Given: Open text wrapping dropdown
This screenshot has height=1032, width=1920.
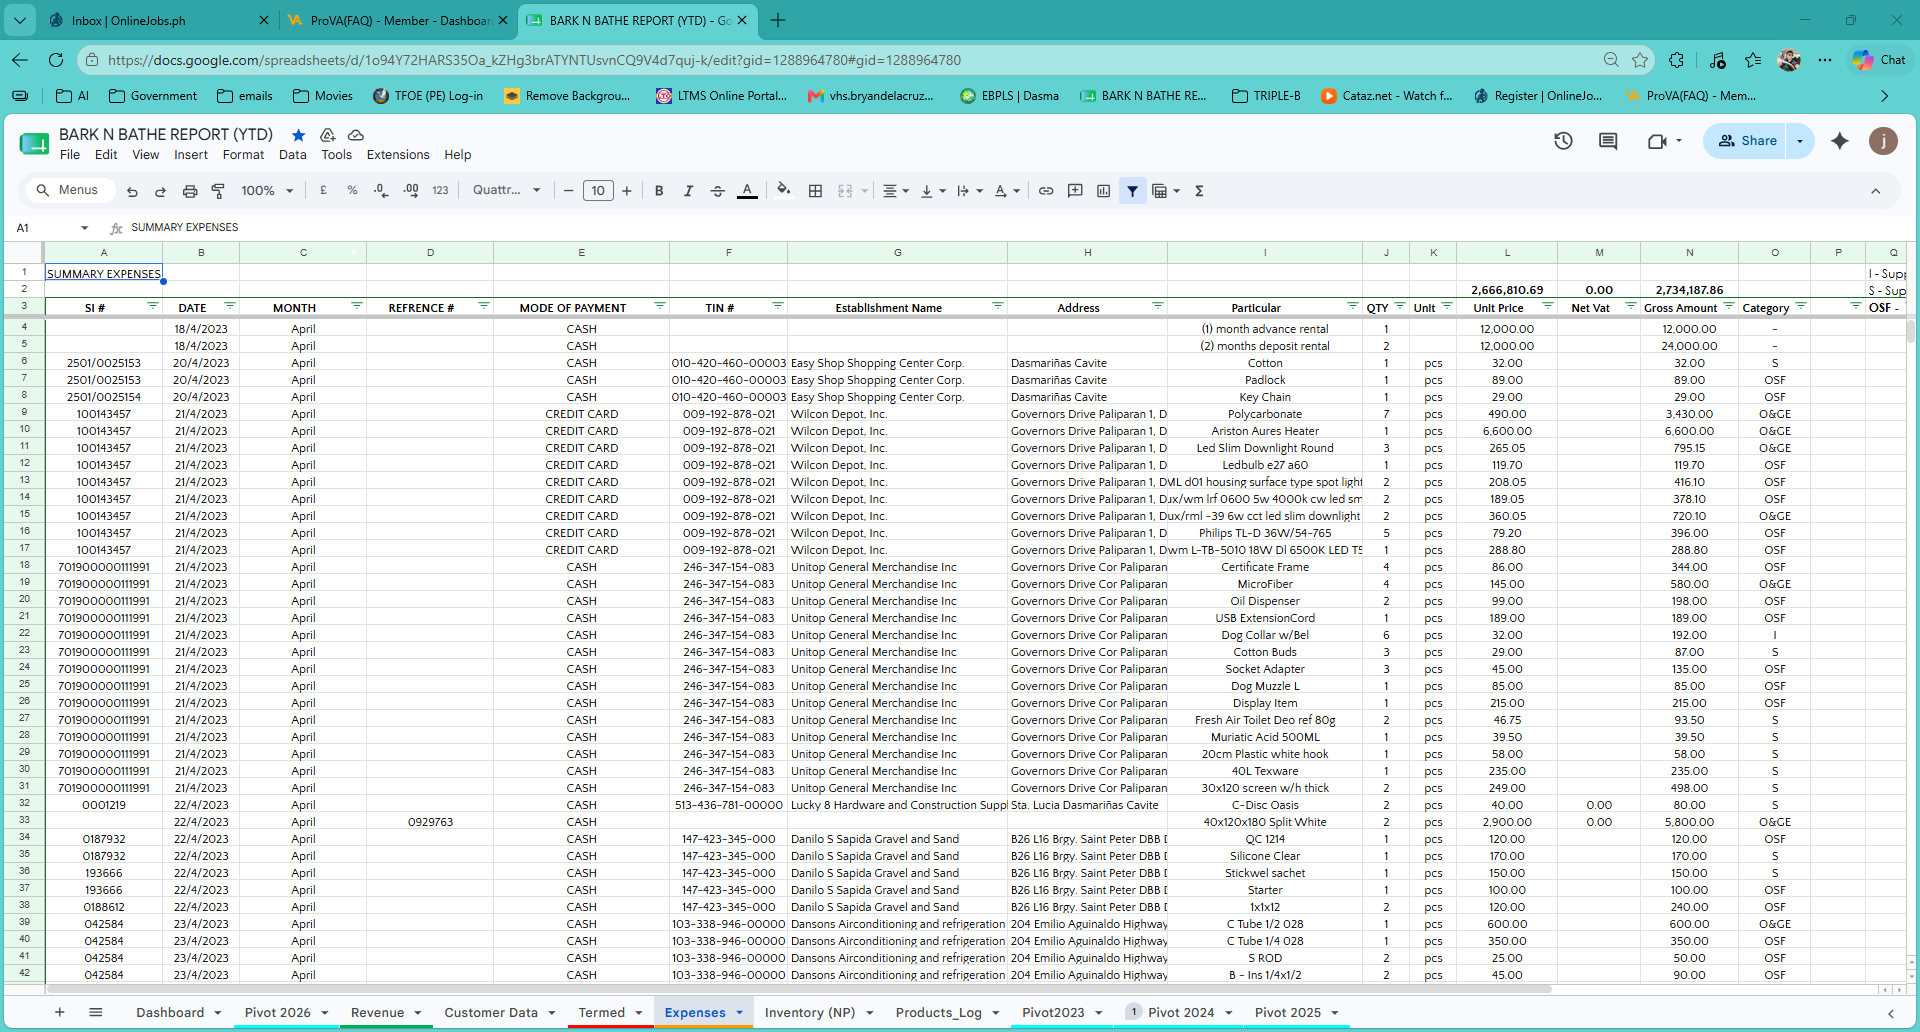Looking at the screenshot, I should 969,191.
